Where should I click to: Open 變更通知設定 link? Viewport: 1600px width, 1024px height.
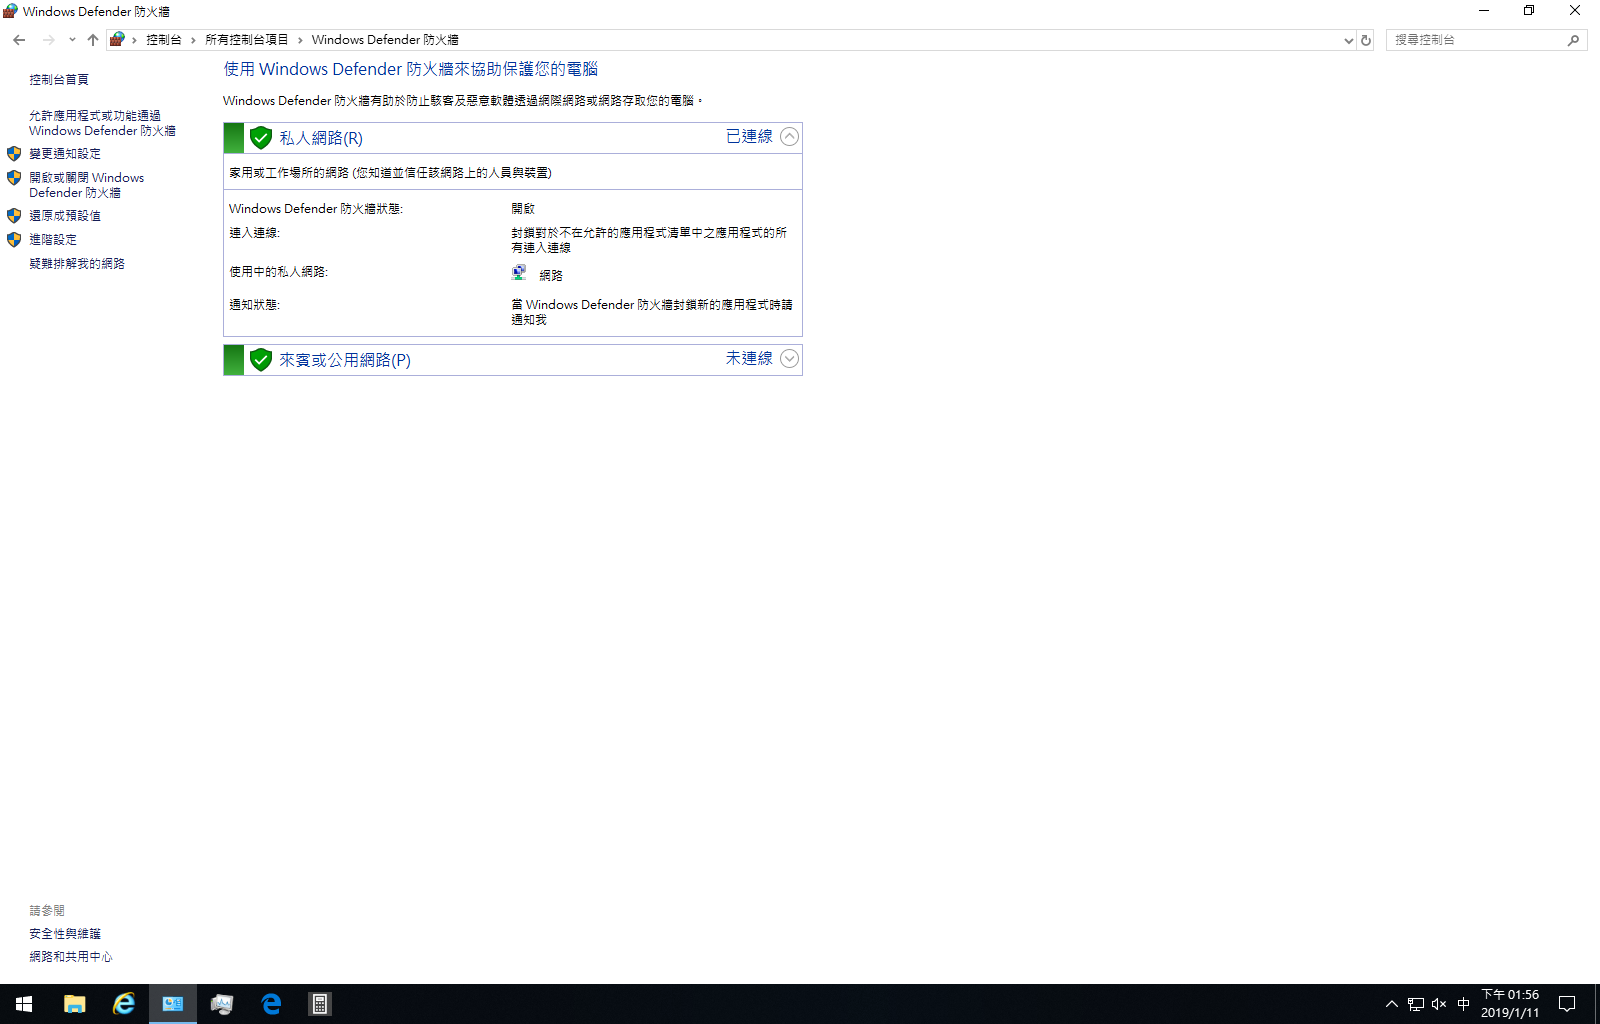point(65,154)
